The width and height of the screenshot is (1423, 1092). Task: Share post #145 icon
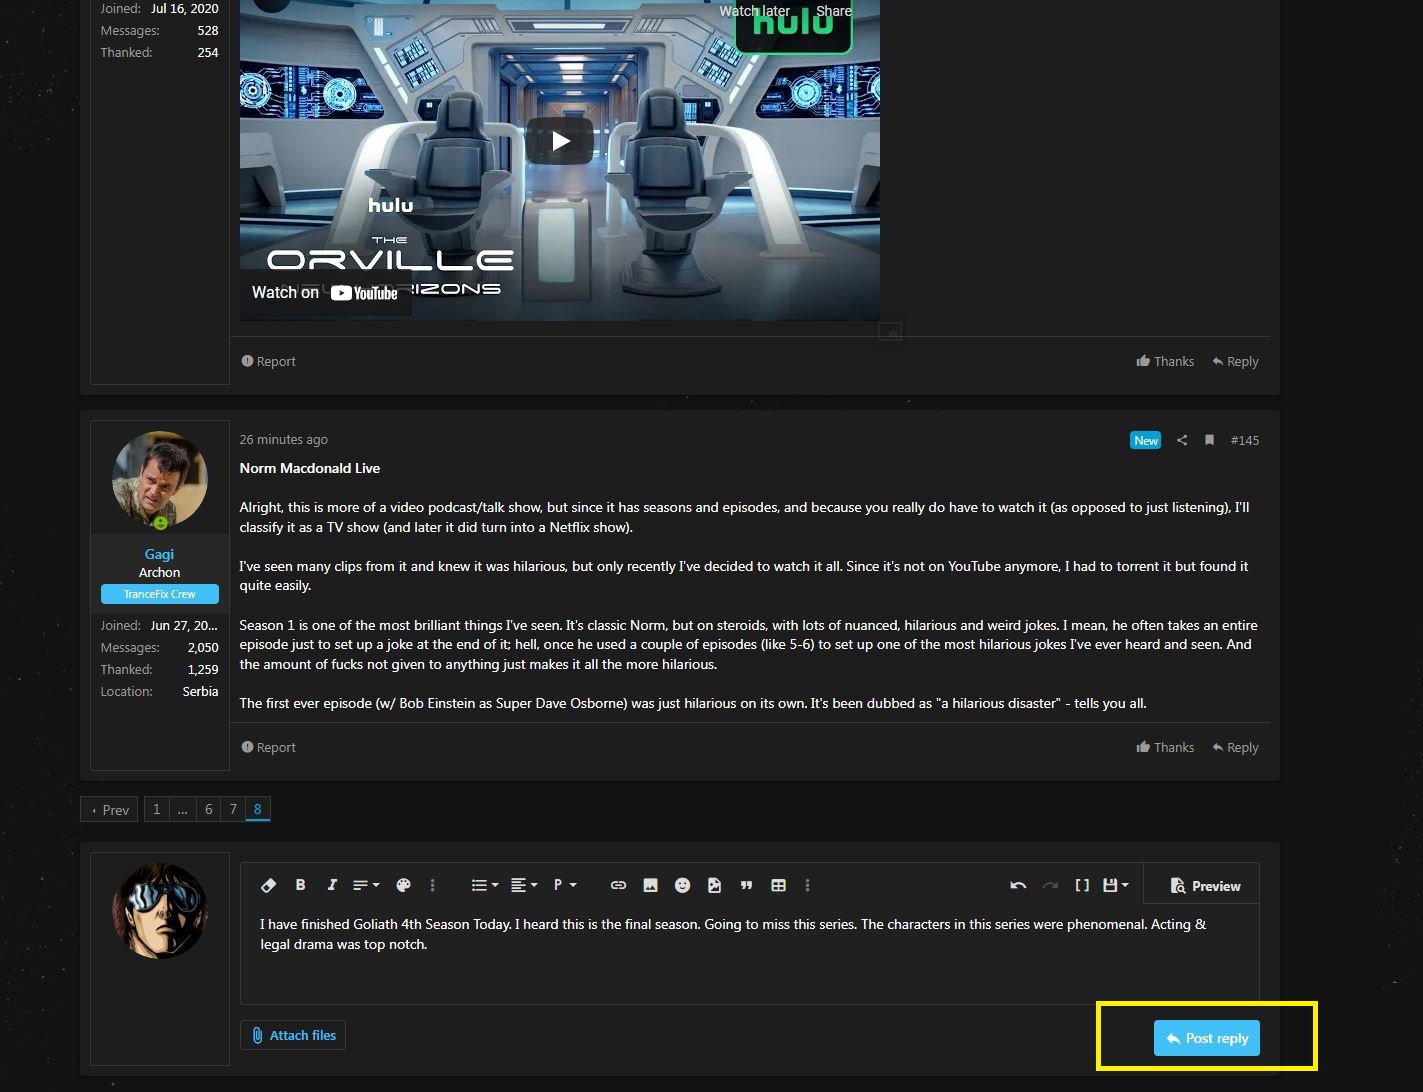(1182, 440)
